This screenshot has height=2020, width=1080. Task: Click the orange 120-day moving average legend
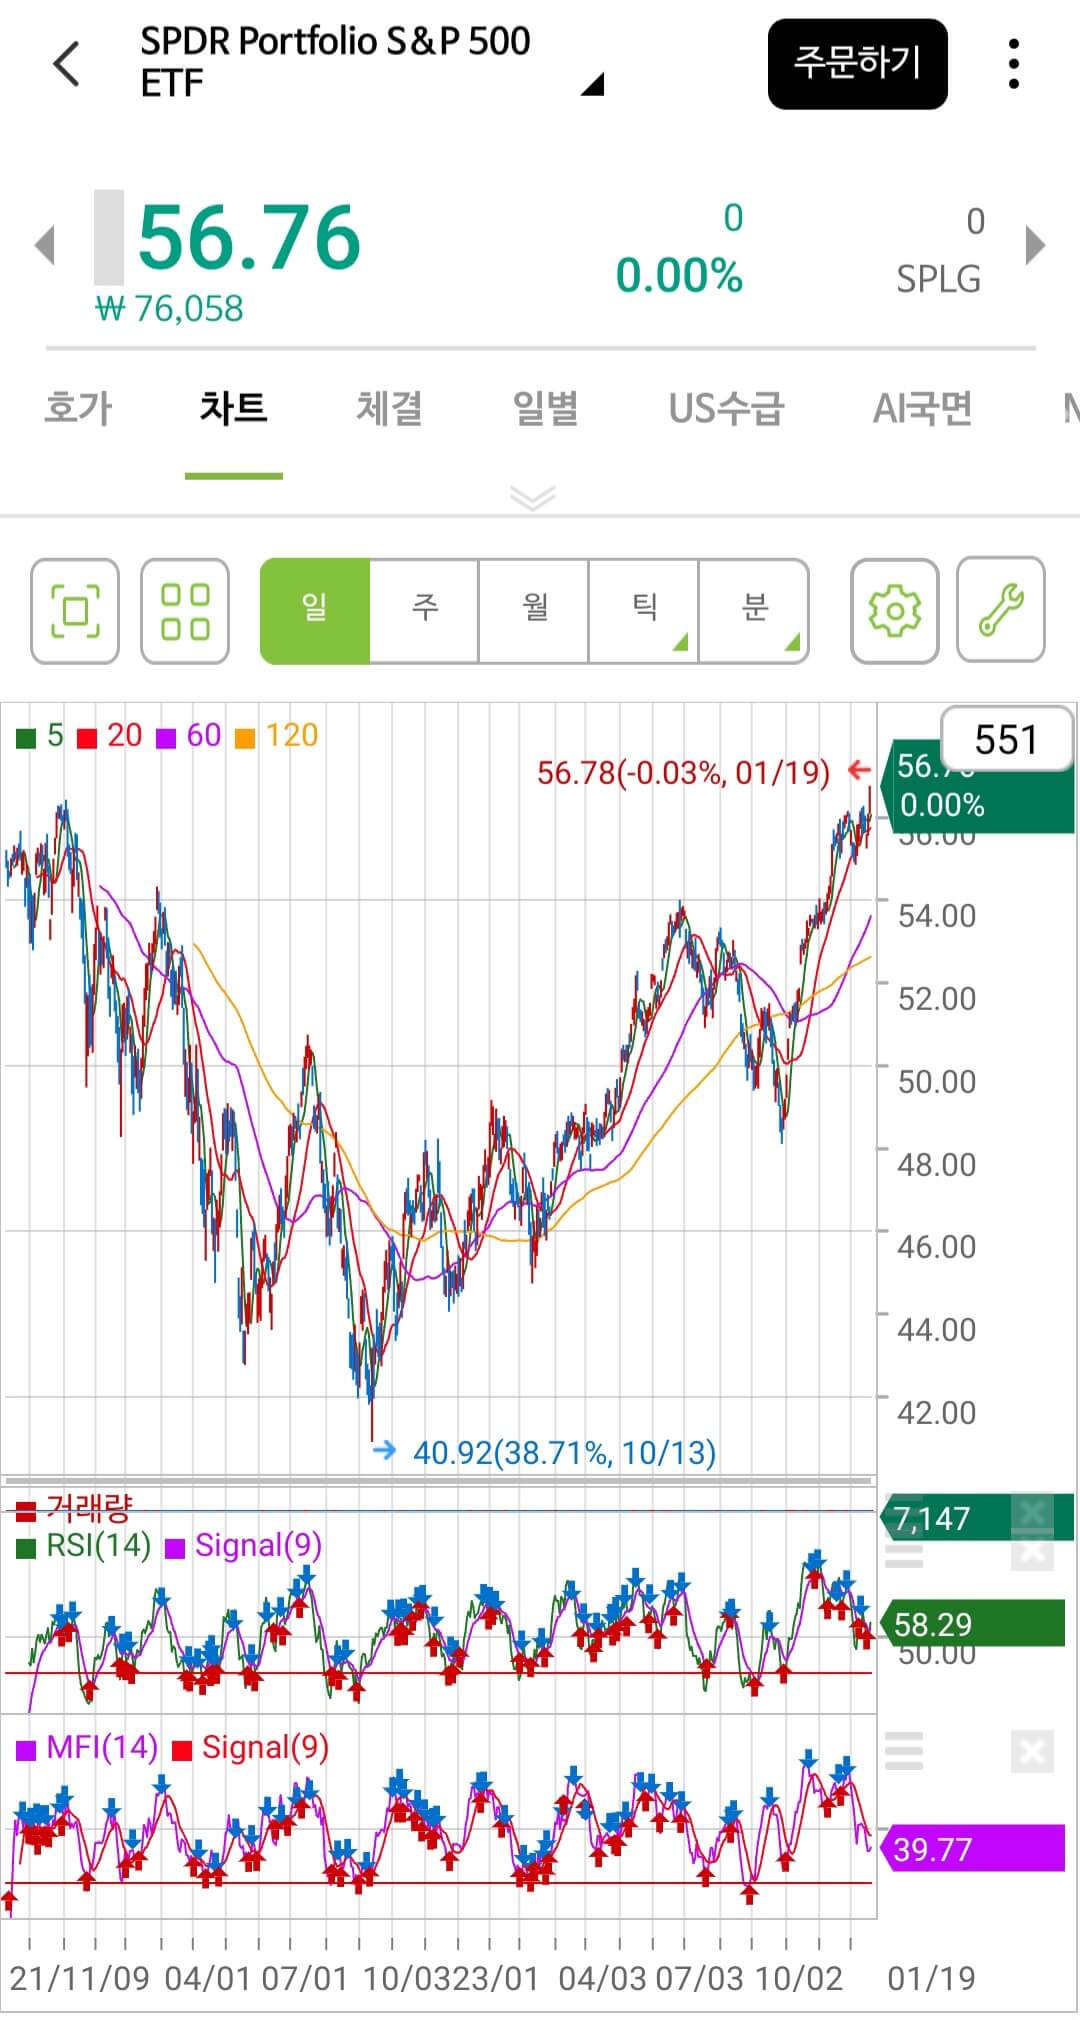click(277, 736)
